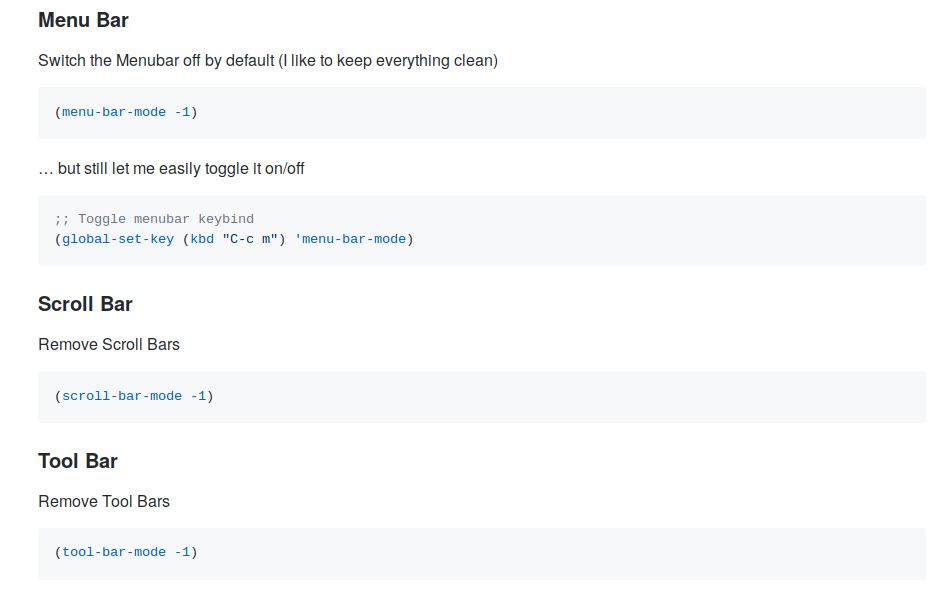Click "tool-bar-mode" in the code block
This screenshot has height=591, width=941.
click(114, 552)
